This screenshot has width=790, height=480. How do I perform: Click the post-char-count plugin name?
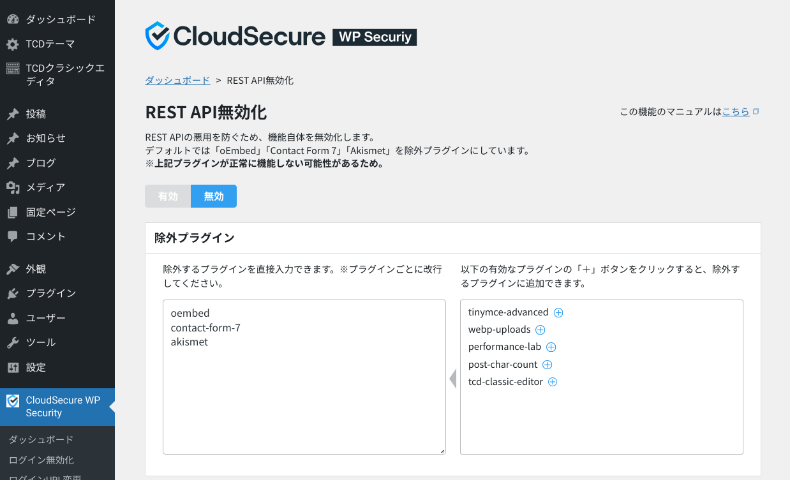502,364
